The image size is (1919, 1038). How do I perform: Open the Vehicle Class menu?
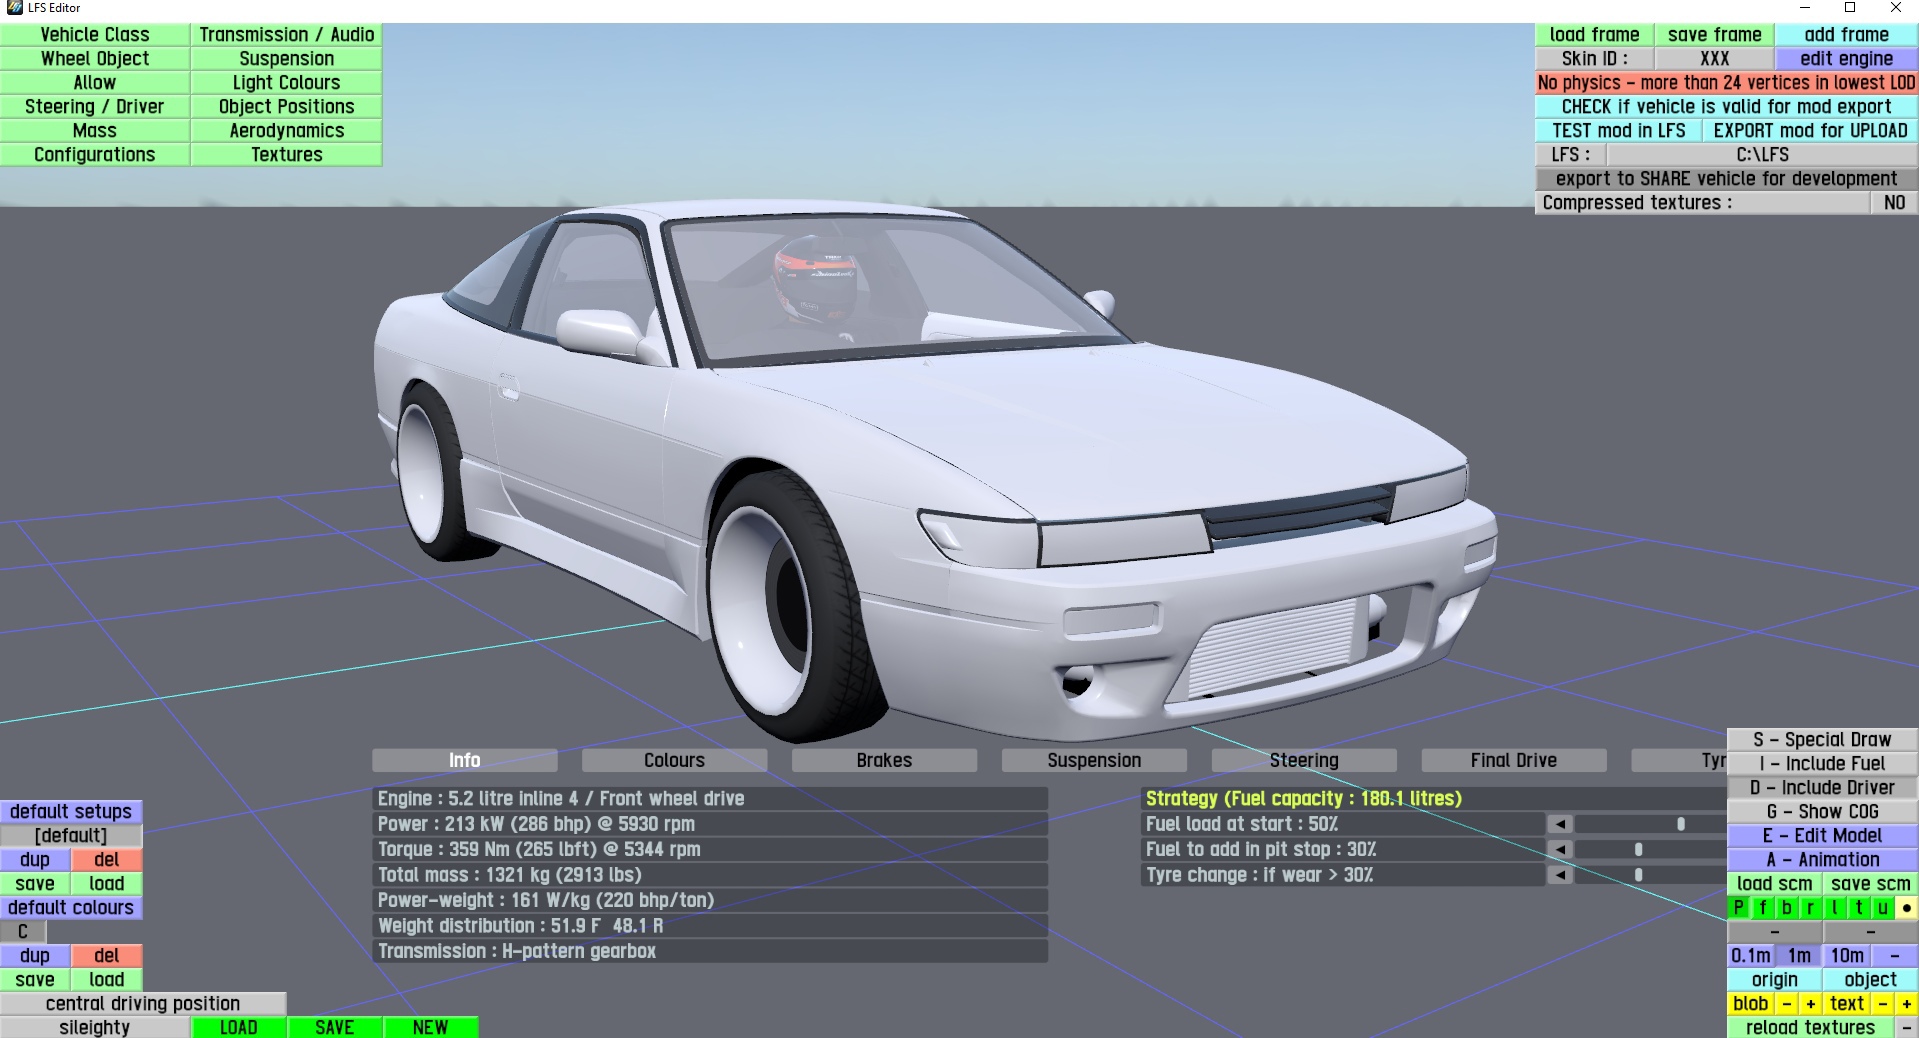[x=95, y=35]
